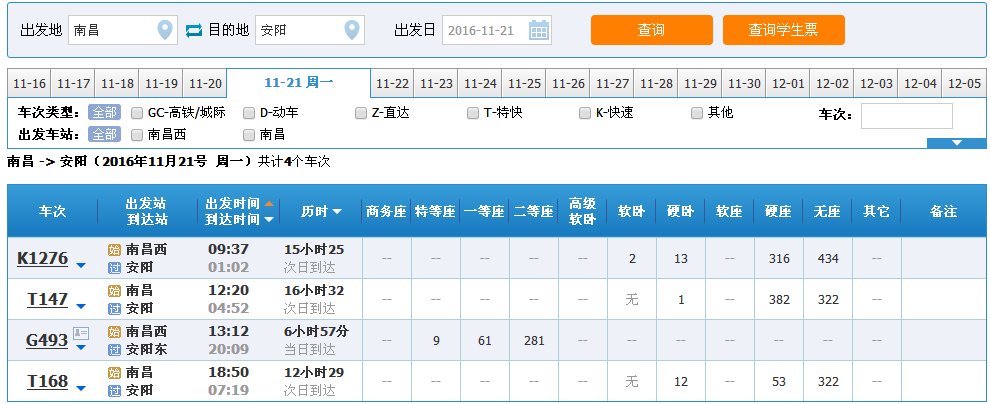Click T168 硬卧 availability 12
Image resolution: width=990 pixels, height=404 pixels.
click(x=681, y=382)
